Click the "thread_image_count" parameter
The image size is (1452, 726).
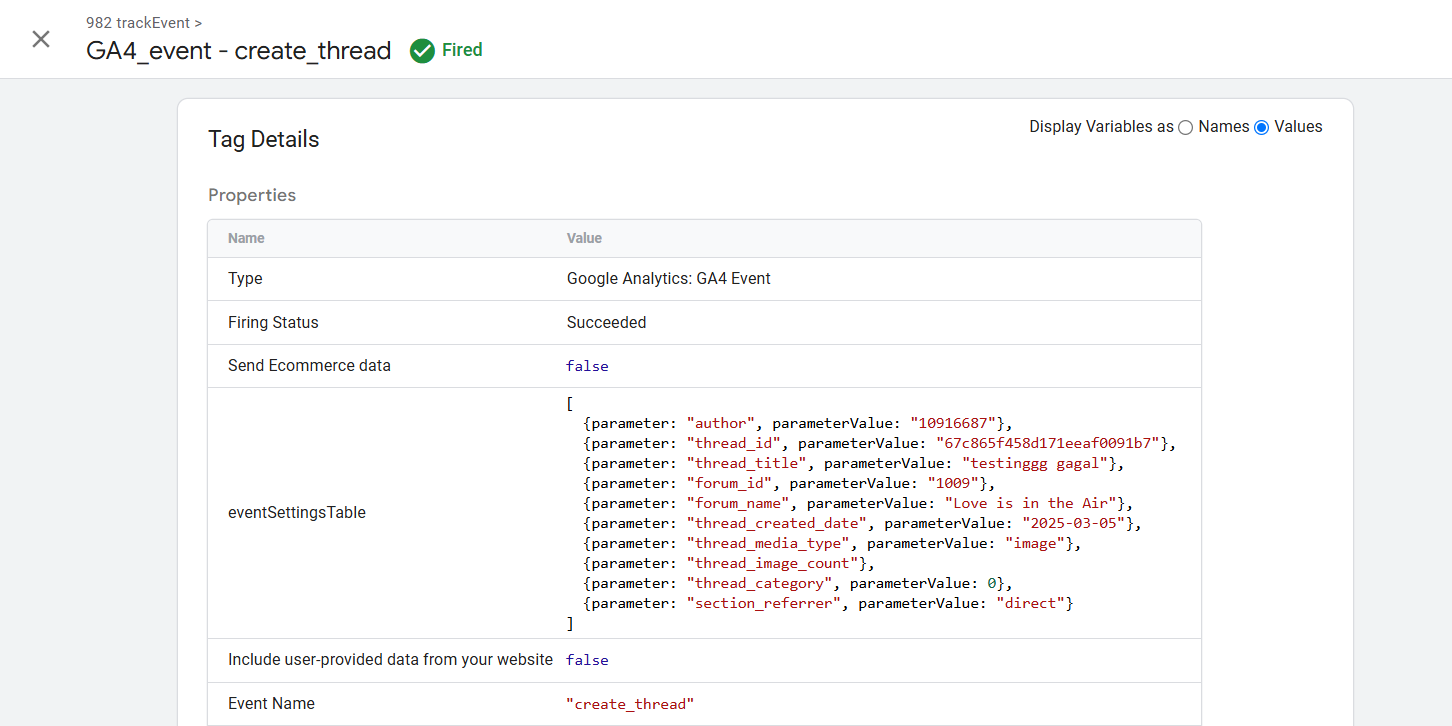click(773, 563)
